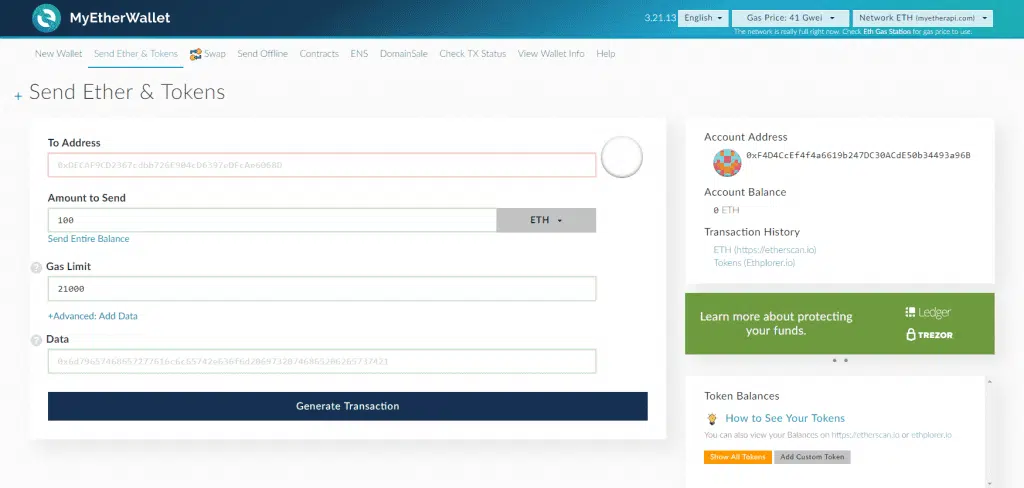Click the Gas Limit help icon
This screenshot has height=488, width=1024.
(37, 267)
